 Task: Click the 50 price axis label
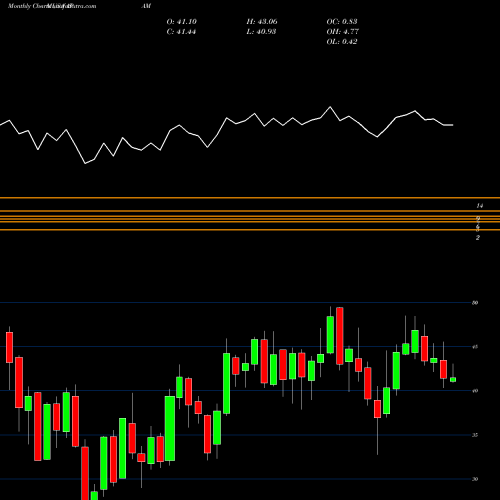pyautogui.click(x=475, y=303)
